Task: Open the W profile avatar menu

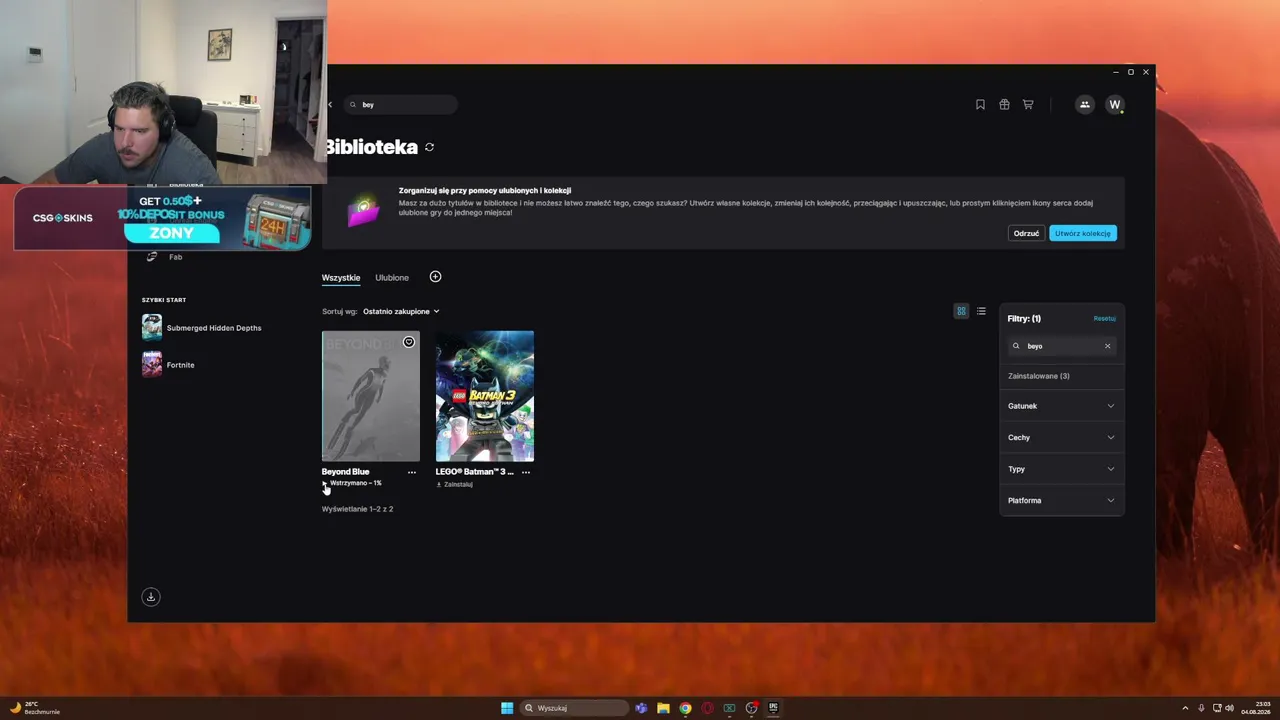Action: pyautogui.click(x=1115, y=104)
